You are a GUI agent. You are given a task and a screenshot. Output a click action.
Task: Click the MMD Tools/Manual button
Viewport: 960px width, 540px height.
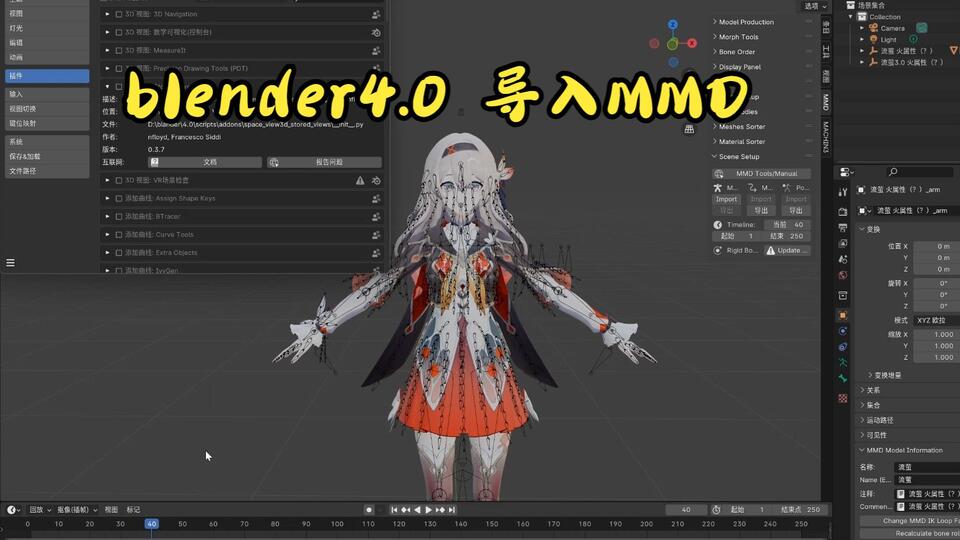click(761, 174)
